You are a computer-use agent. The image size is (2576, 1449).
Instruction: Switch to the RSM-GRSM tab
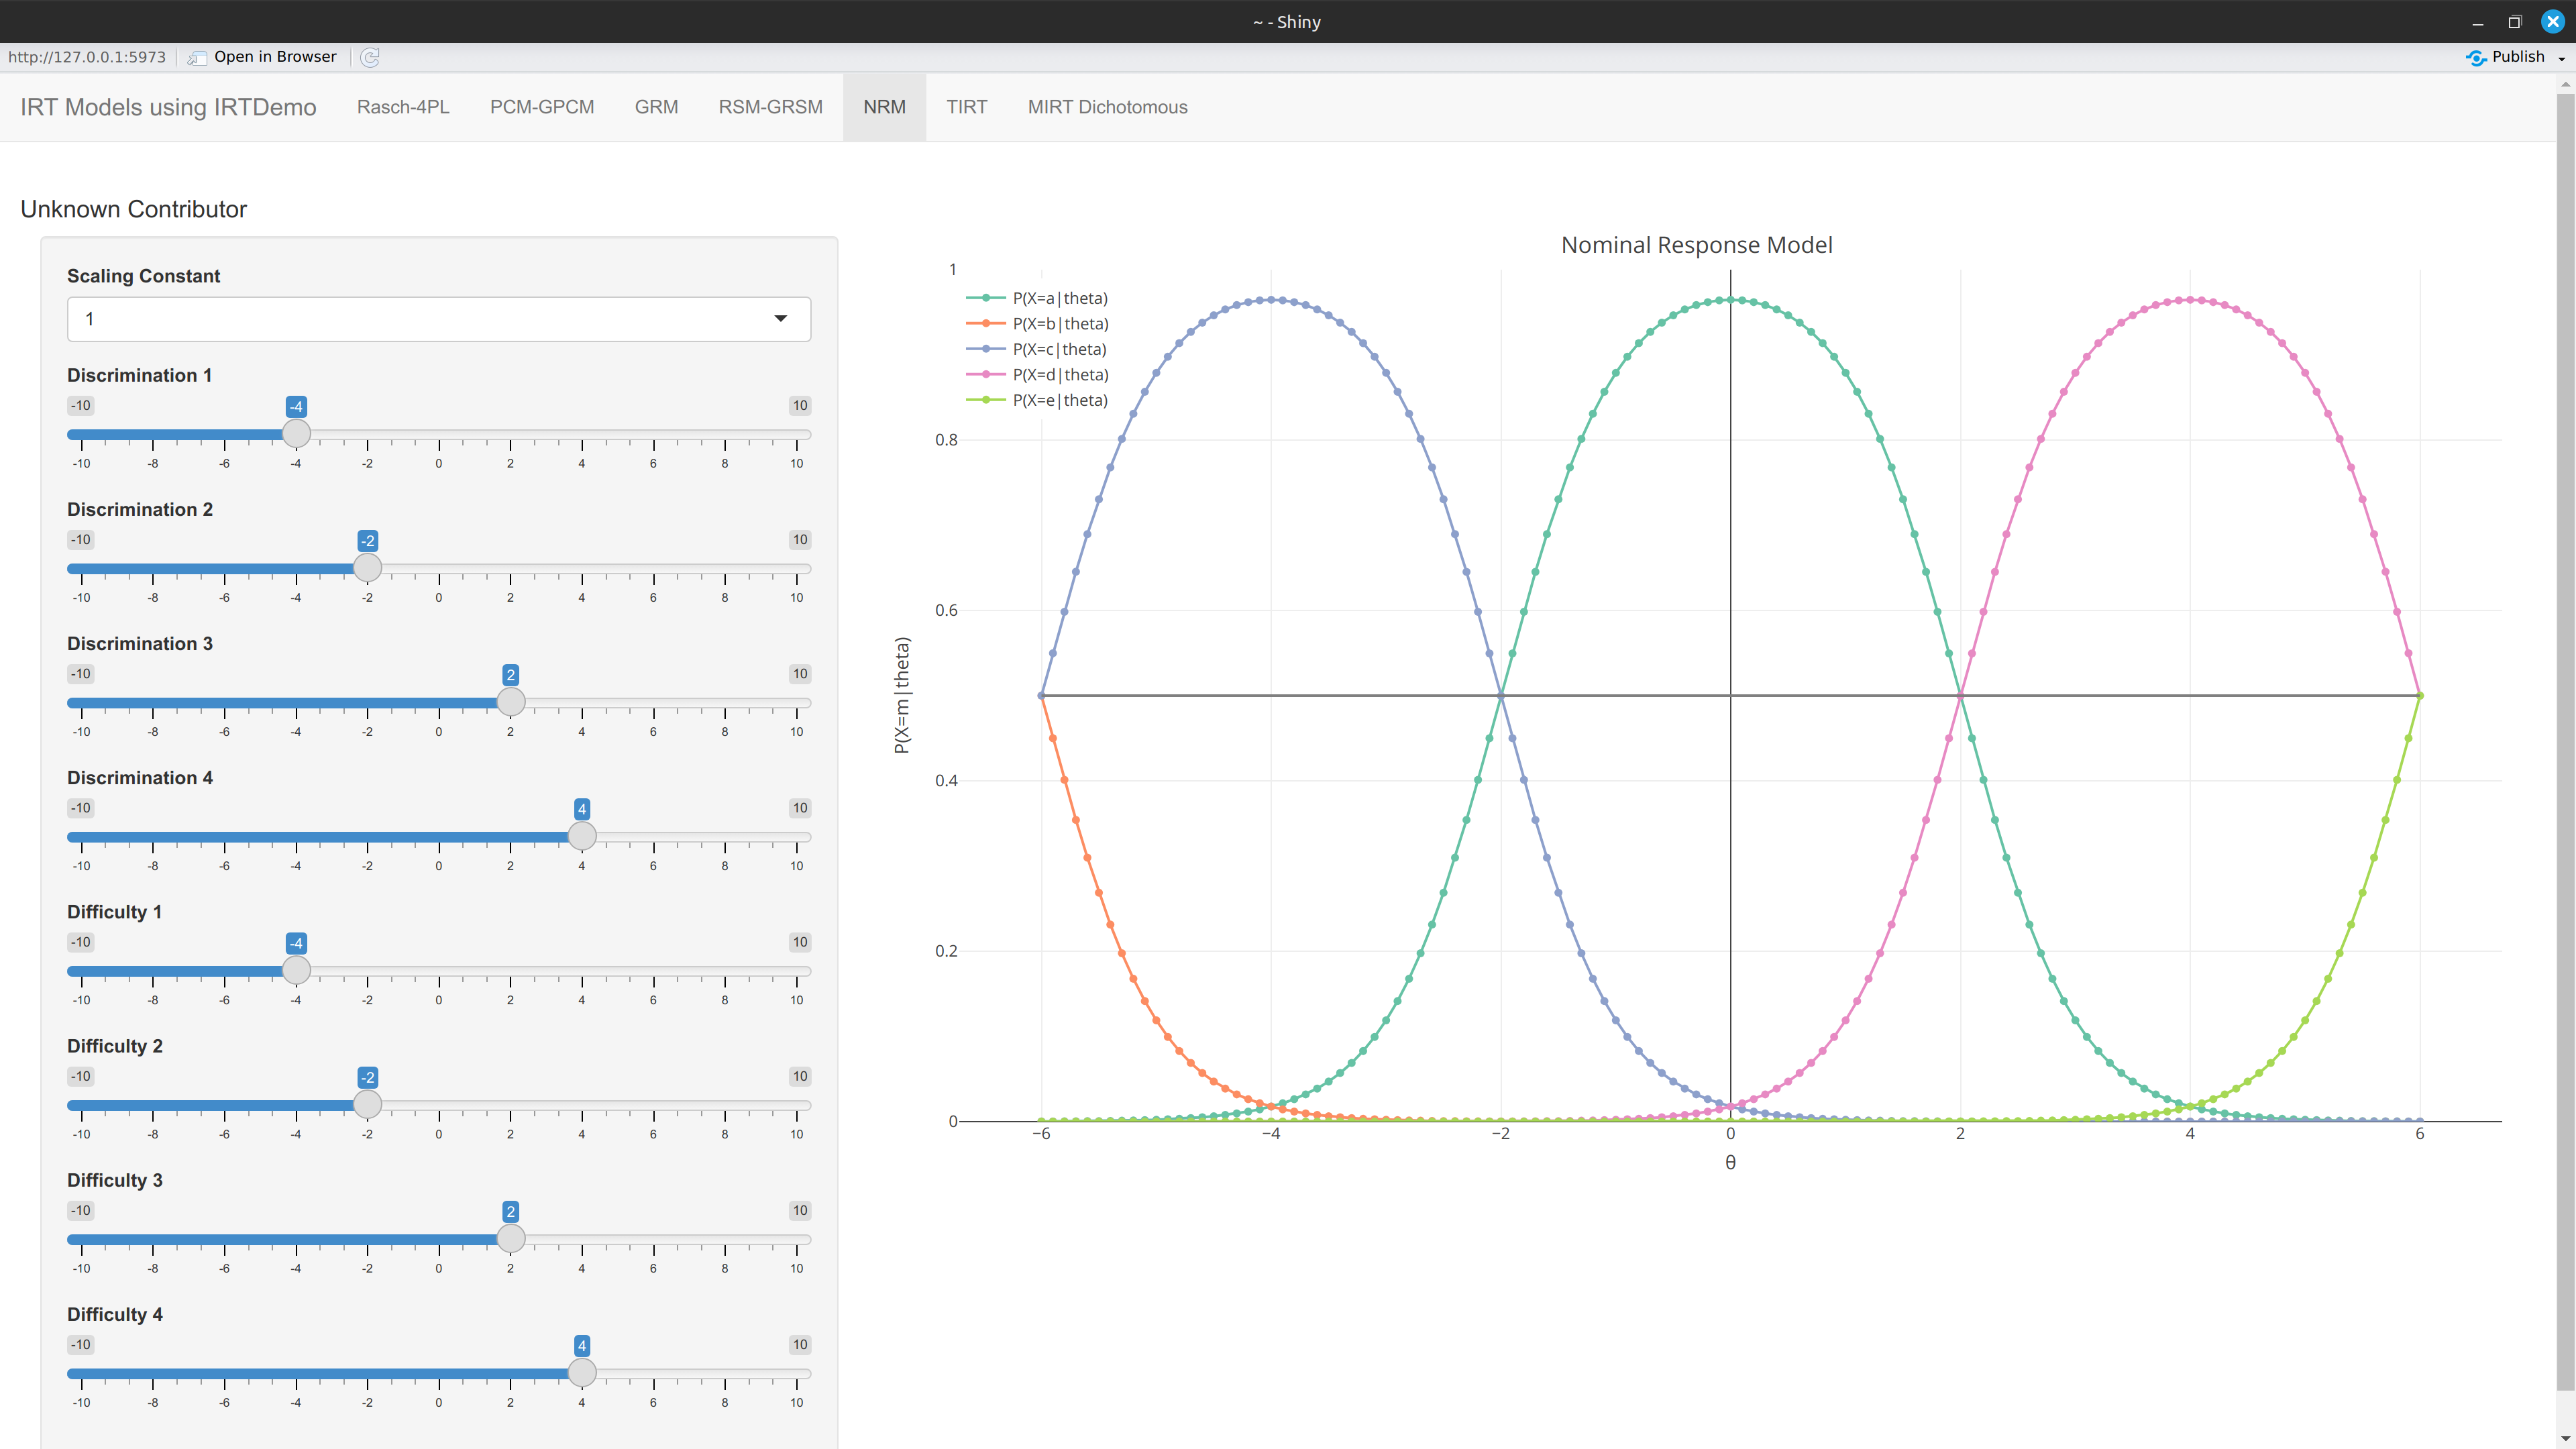(770, 107)
